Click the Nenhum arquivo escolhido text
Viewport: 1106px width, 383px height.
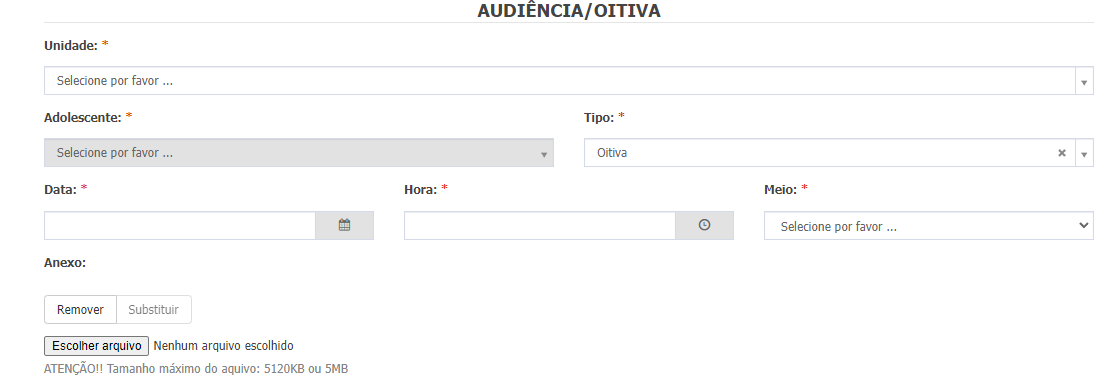tap(223, 346)
